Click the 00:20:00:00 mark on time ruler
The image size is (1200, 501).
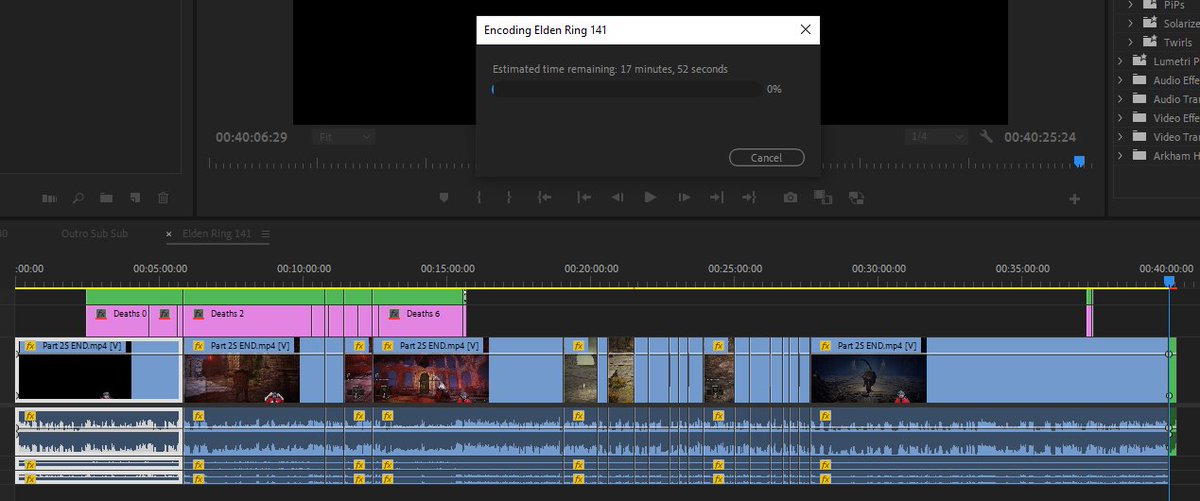tap(591, 269)
